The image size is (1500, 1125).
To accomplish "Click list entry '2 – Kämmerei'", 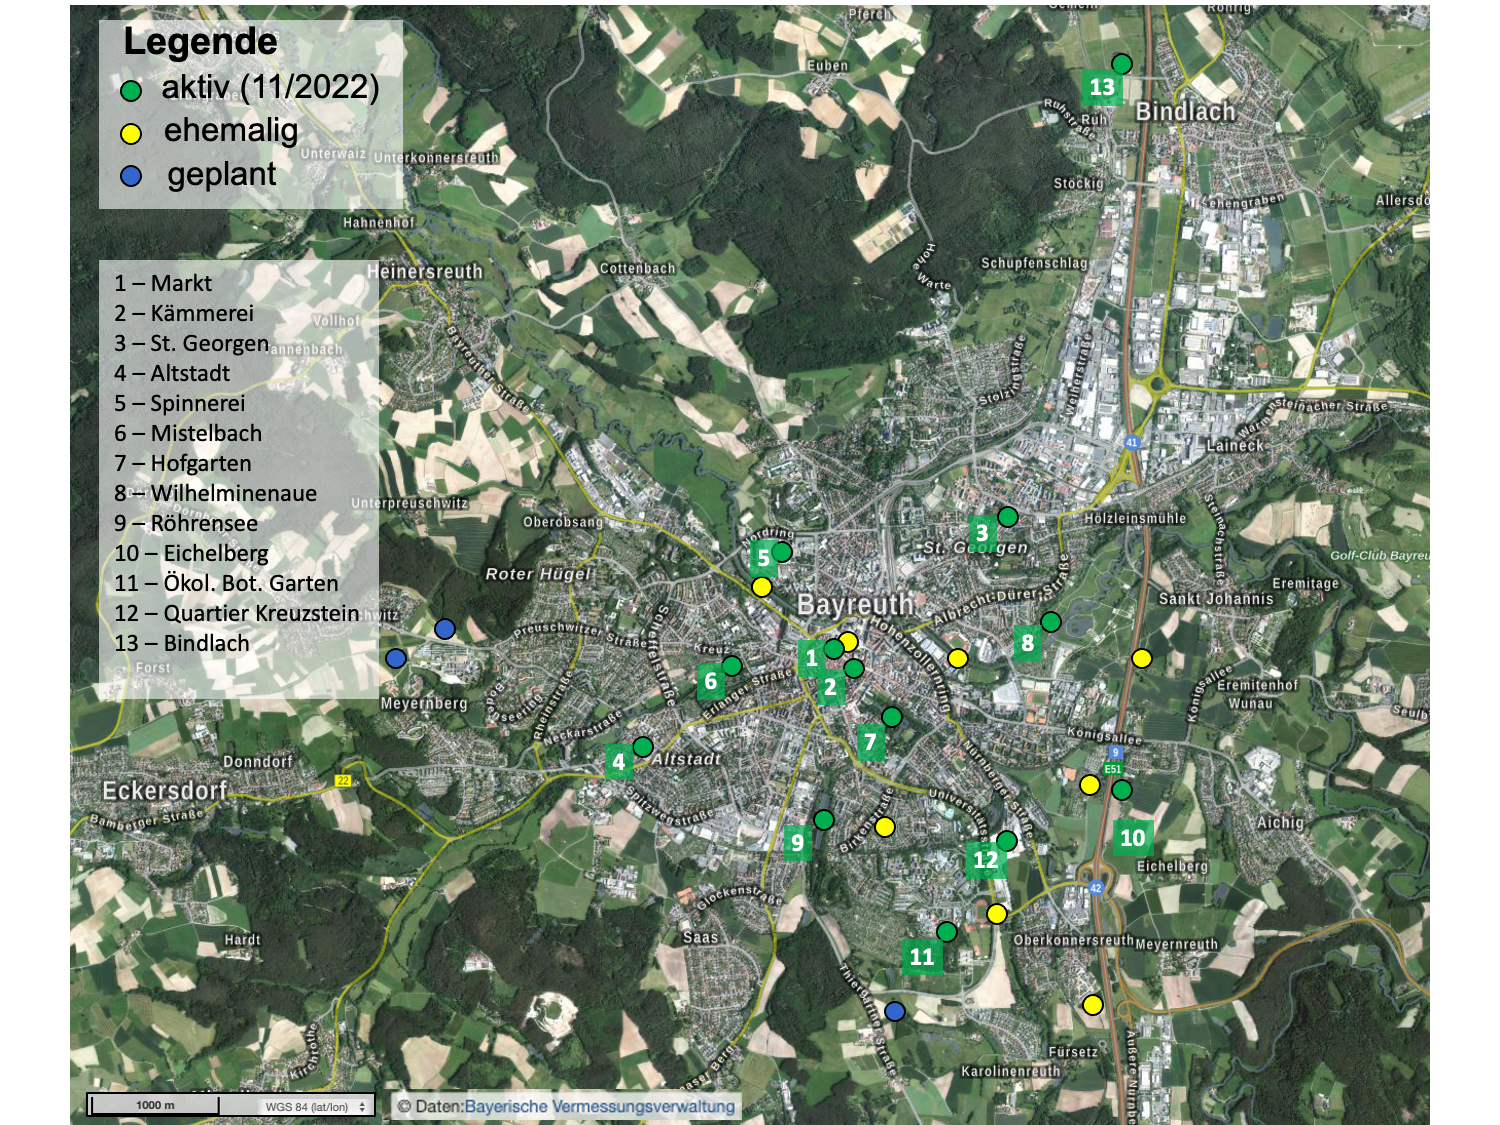I will [184, 313].
